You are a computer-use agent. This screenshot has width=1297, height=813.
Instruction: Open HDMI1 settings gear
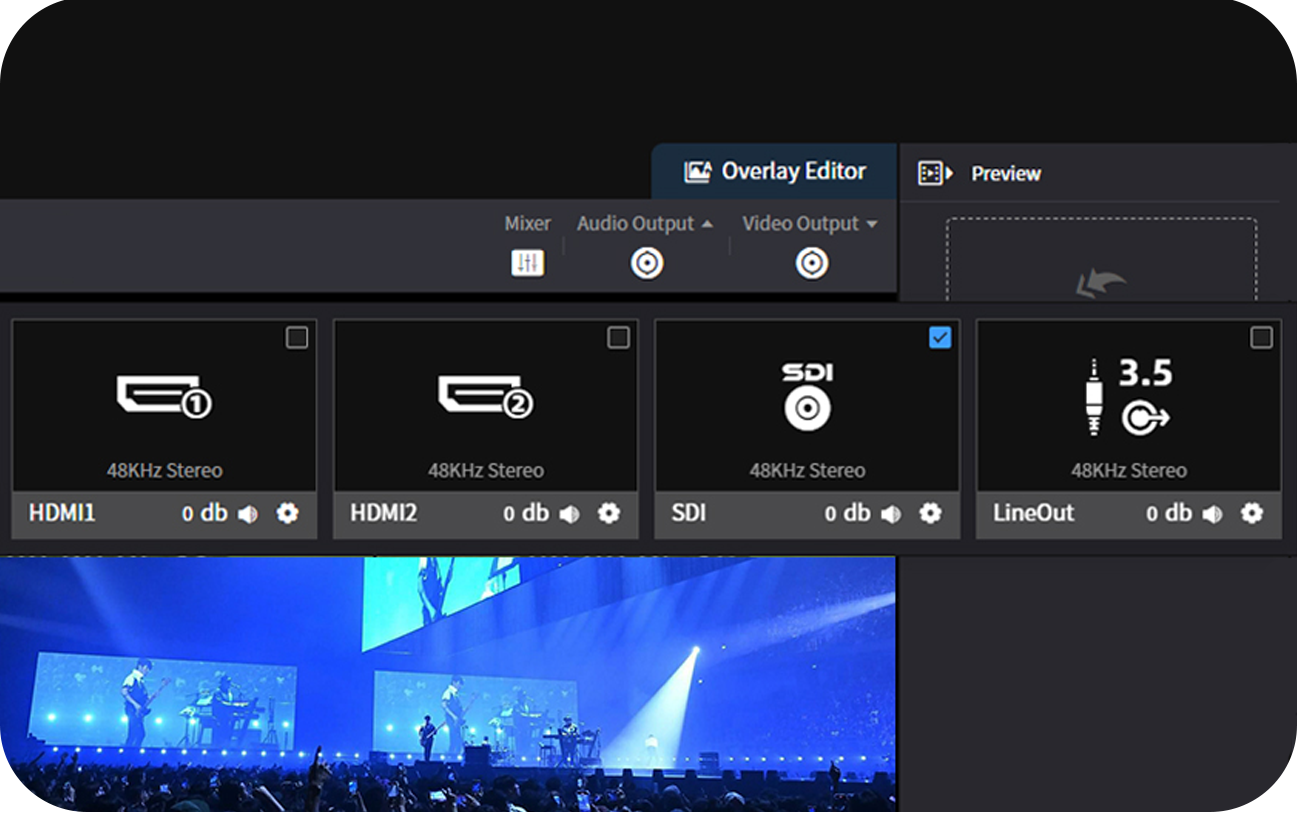point(288,513)
